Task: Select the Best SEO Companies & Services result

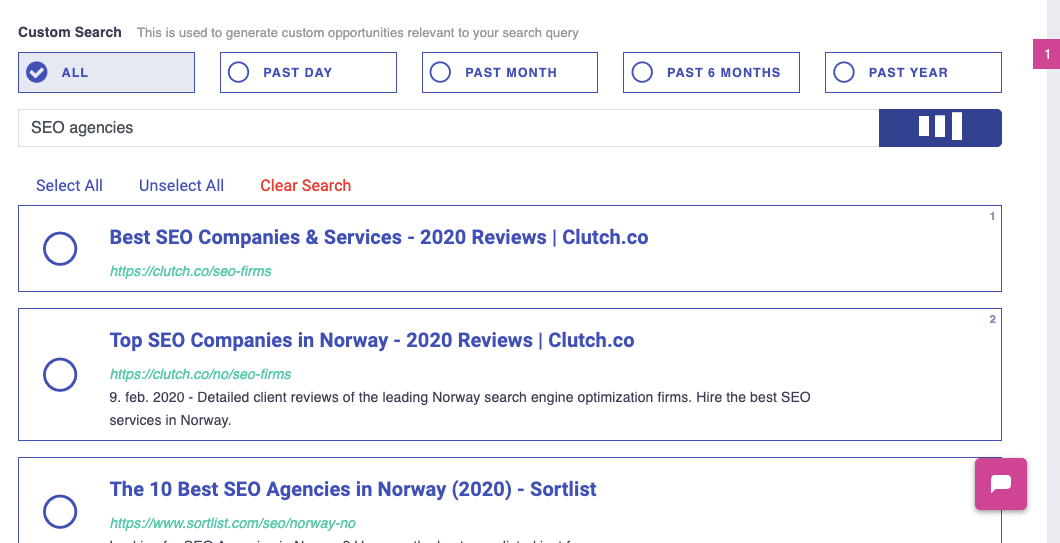Action: 60,249
